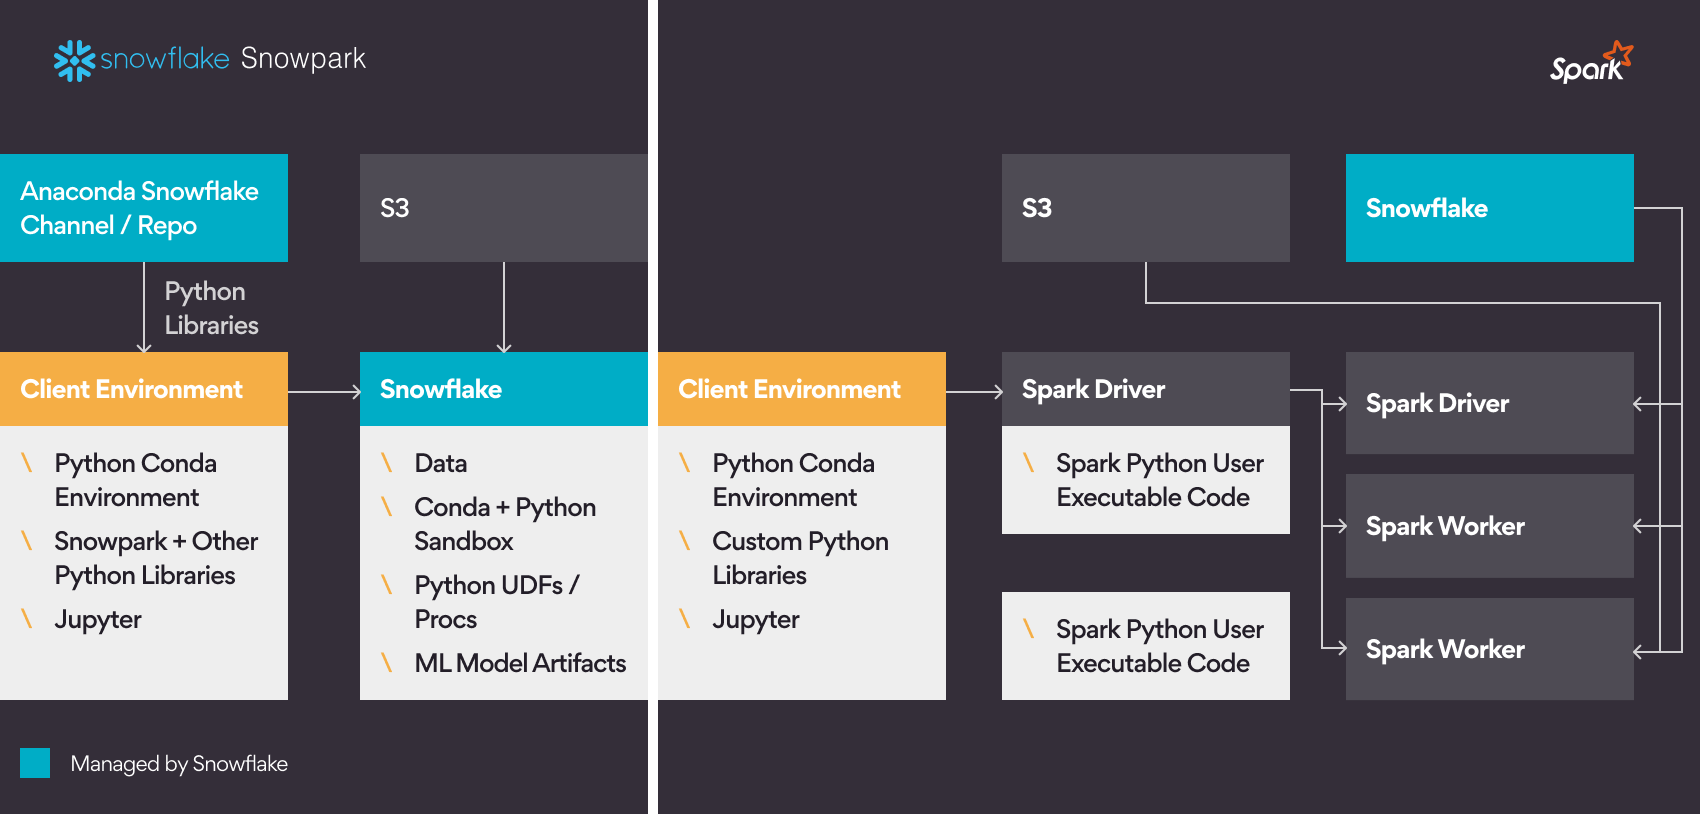Viewport: 1700px width, 814px height.
Task: Click Conda + Python Sandbox list item
Action: (504, 524)
